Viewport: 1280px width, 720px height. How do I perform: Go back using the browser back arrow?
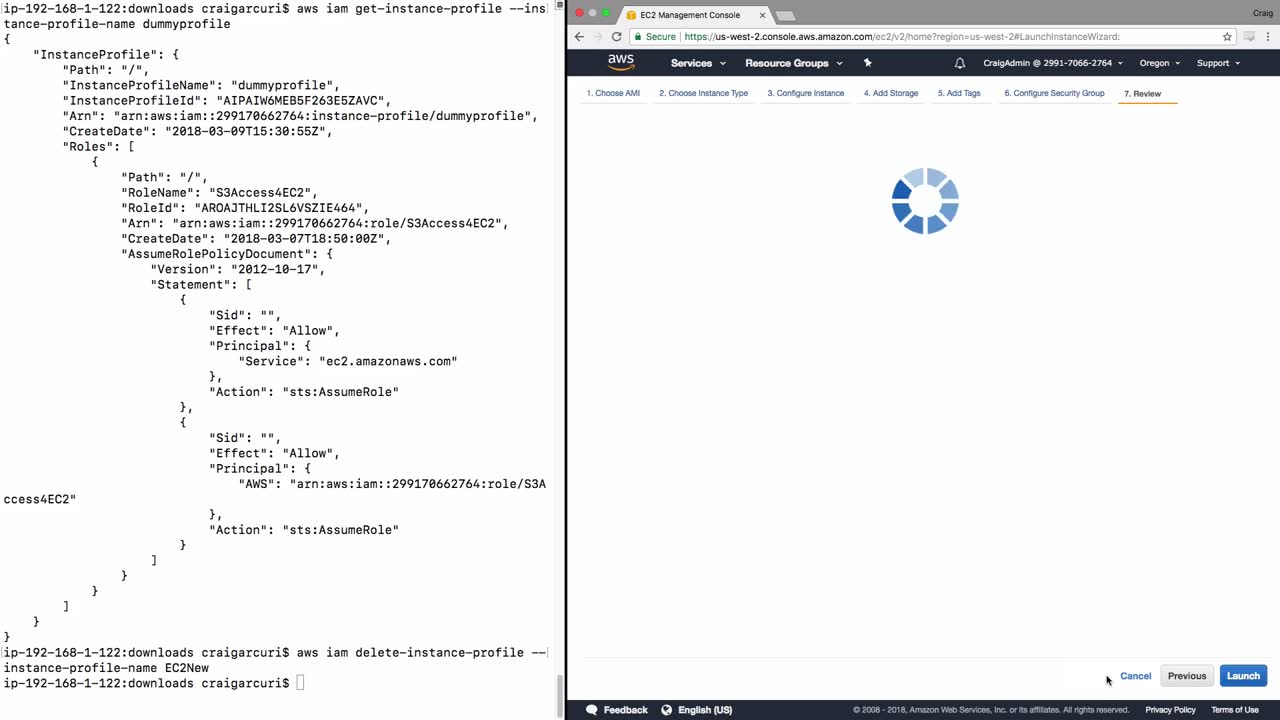pos(579,37)
